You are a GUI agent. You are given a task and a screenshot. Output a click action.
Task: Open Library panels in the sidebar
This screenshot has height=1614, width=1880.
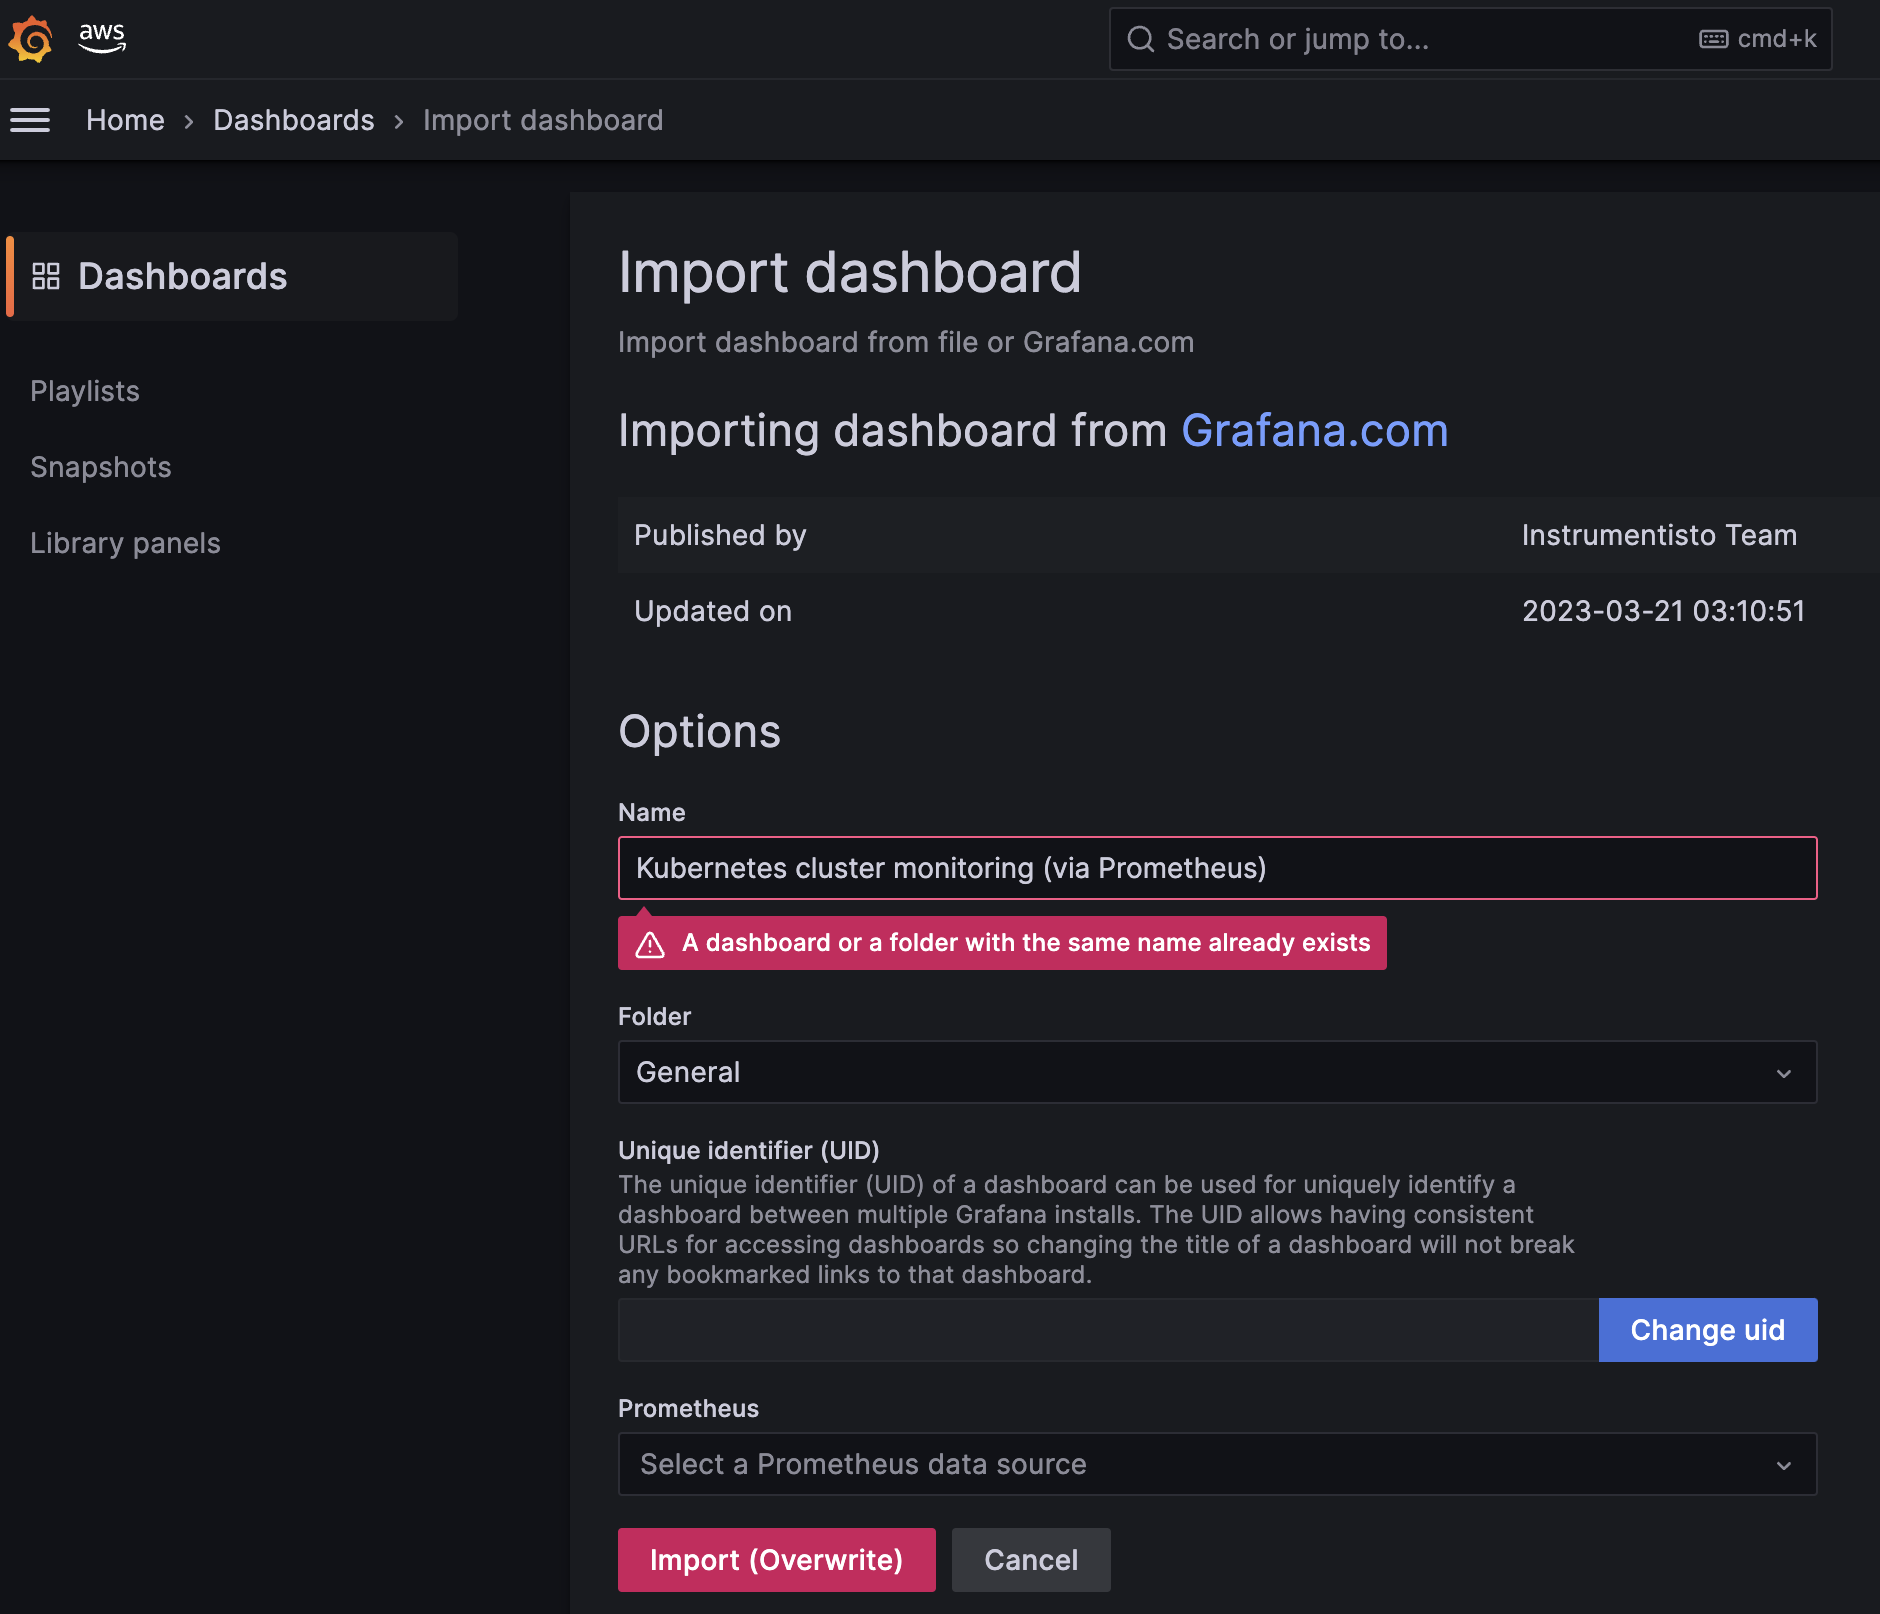pyautogui.click(x=125, y=543)
